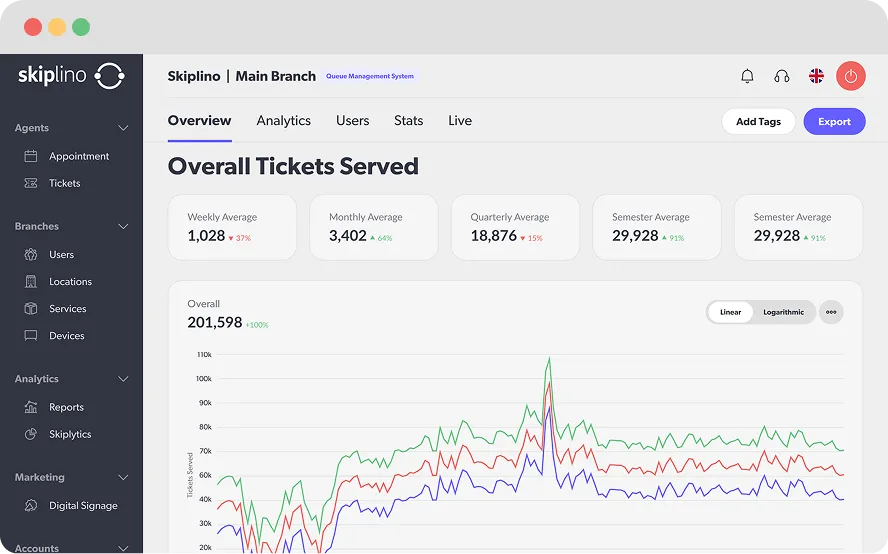Open sidebar Users under Branches

pyautogui.click(x=61, y=254)
